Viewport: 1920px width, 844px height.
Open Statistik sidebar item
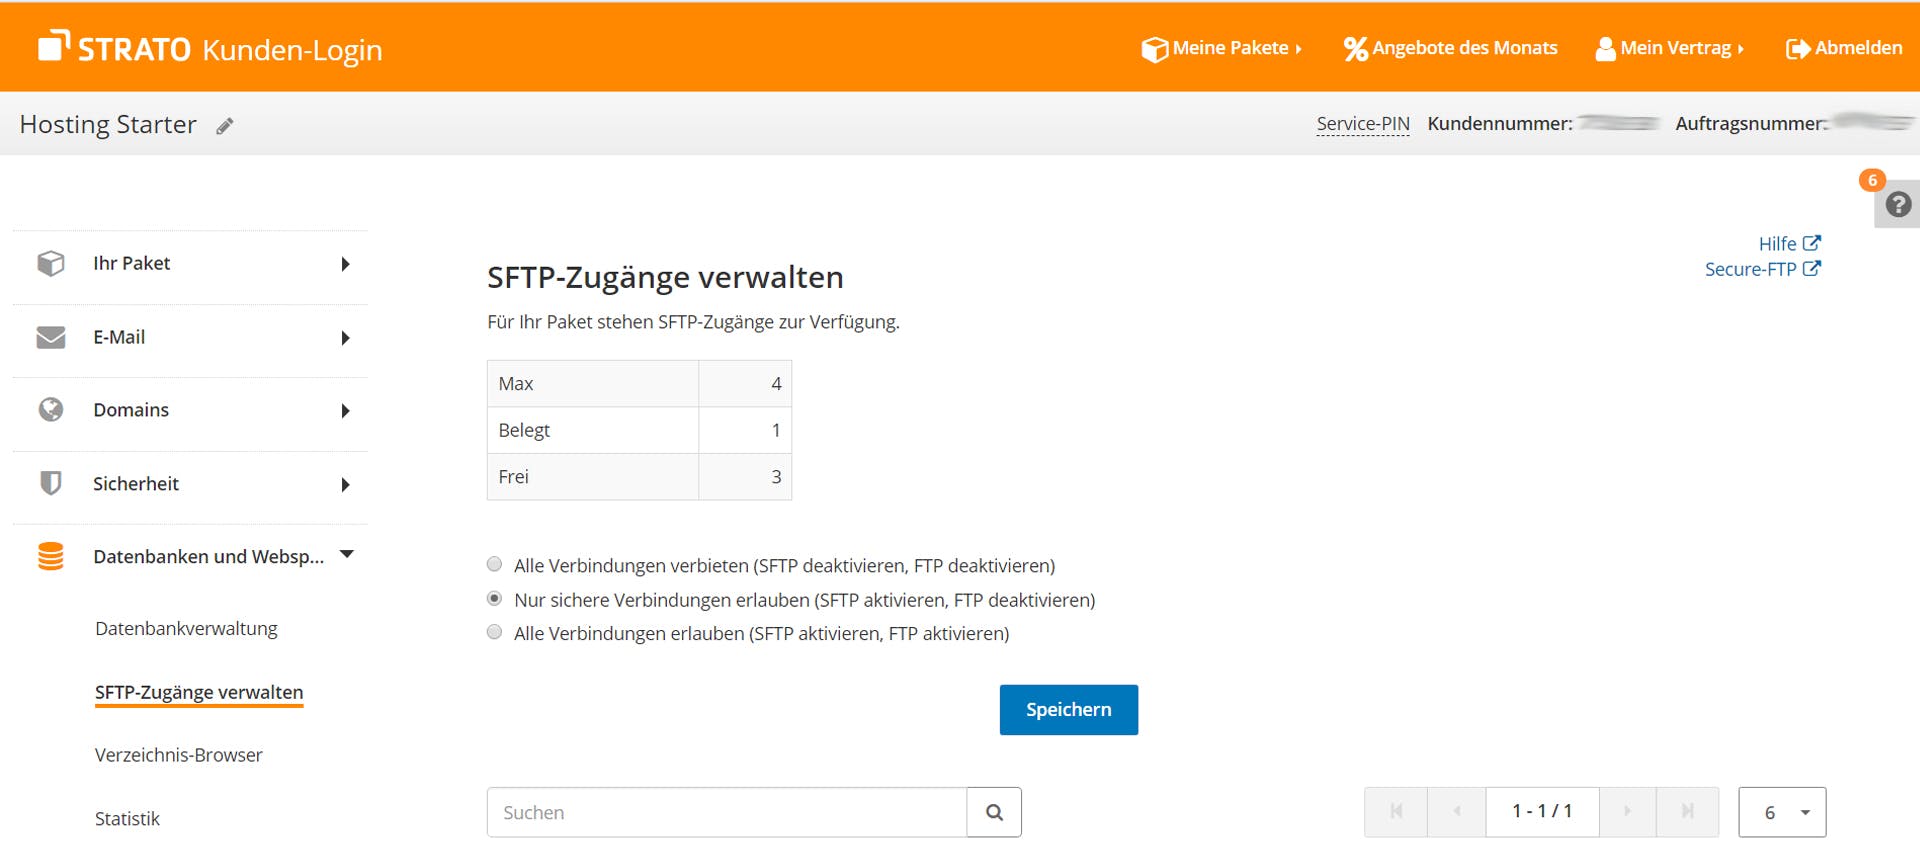click(127, 818)
